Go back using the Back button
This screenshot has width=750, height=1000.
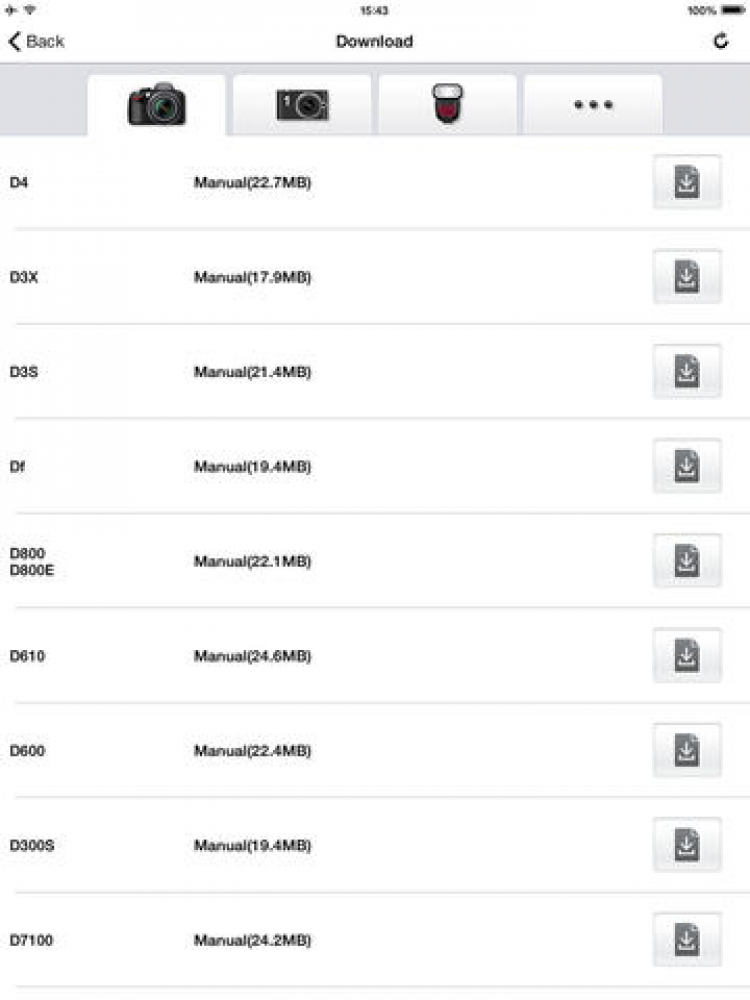[x=36, y=42]
